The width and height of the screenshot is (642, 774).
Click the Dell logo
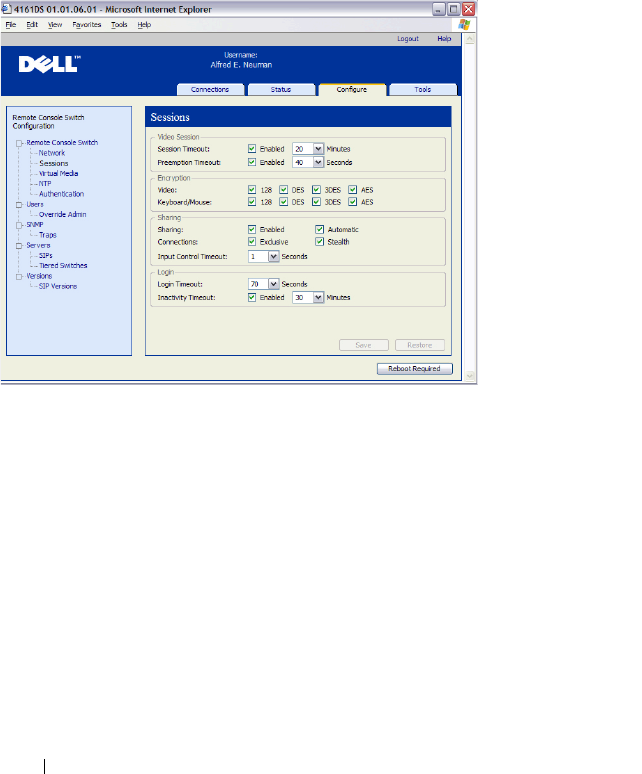point(49,64)
